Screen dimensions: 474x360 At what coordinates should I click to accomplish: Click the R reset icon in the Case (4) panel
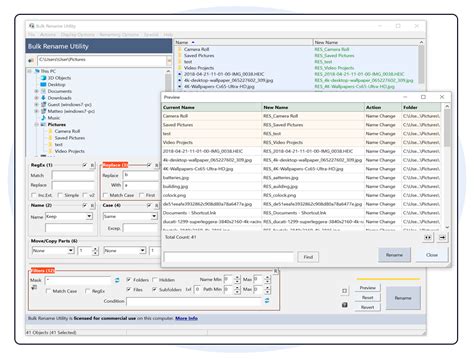click(157, 205)
